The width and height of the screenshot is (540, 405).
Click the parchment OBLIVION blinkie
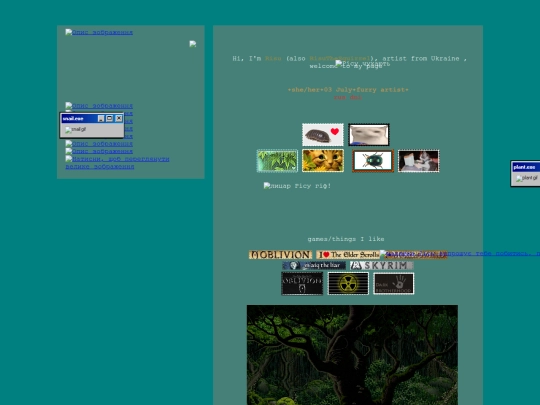tap(280, 255)
